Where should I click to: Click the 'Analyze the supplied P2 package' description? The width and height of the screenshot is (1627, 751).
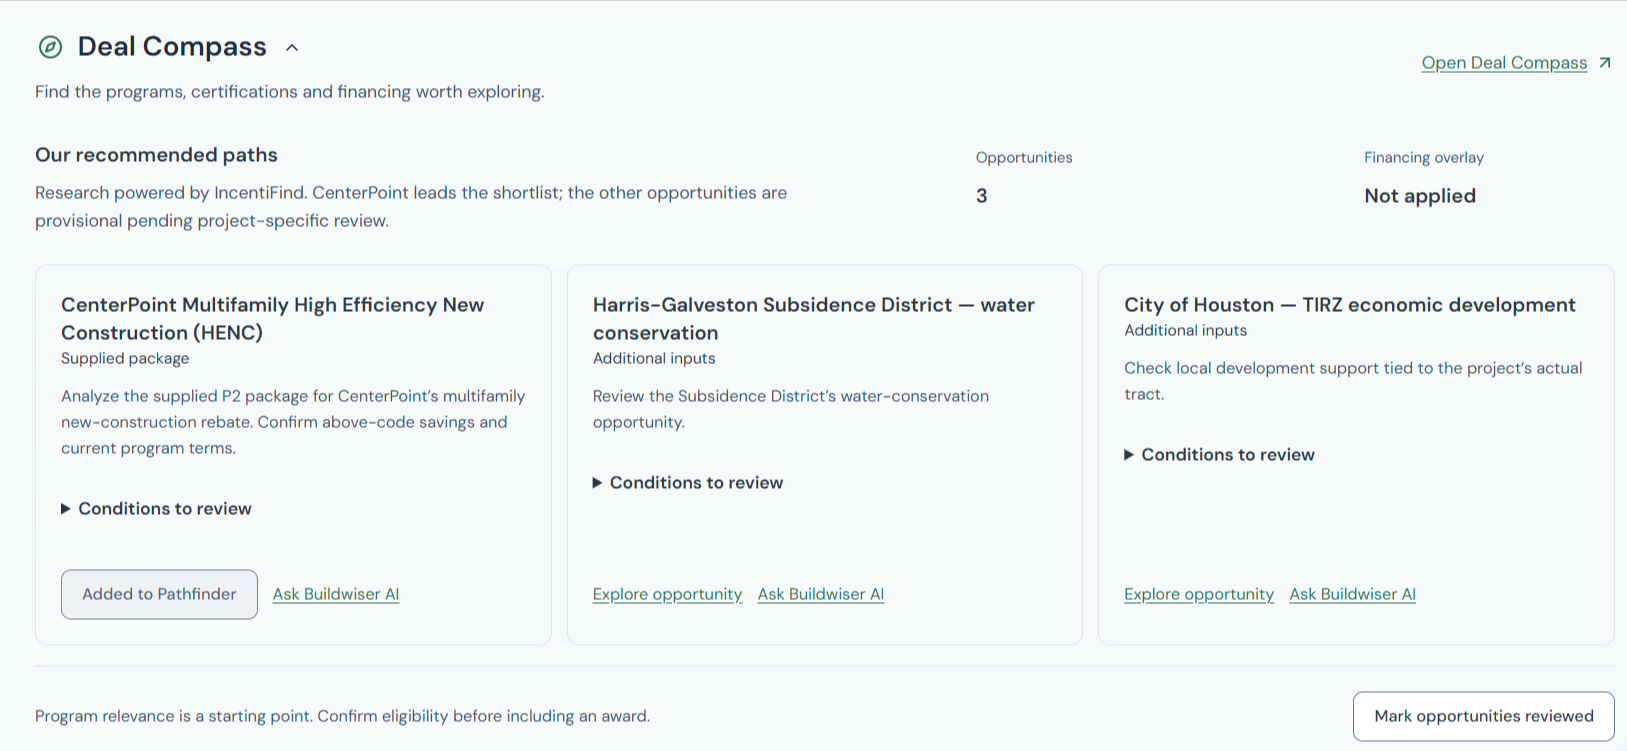point(293,422)
